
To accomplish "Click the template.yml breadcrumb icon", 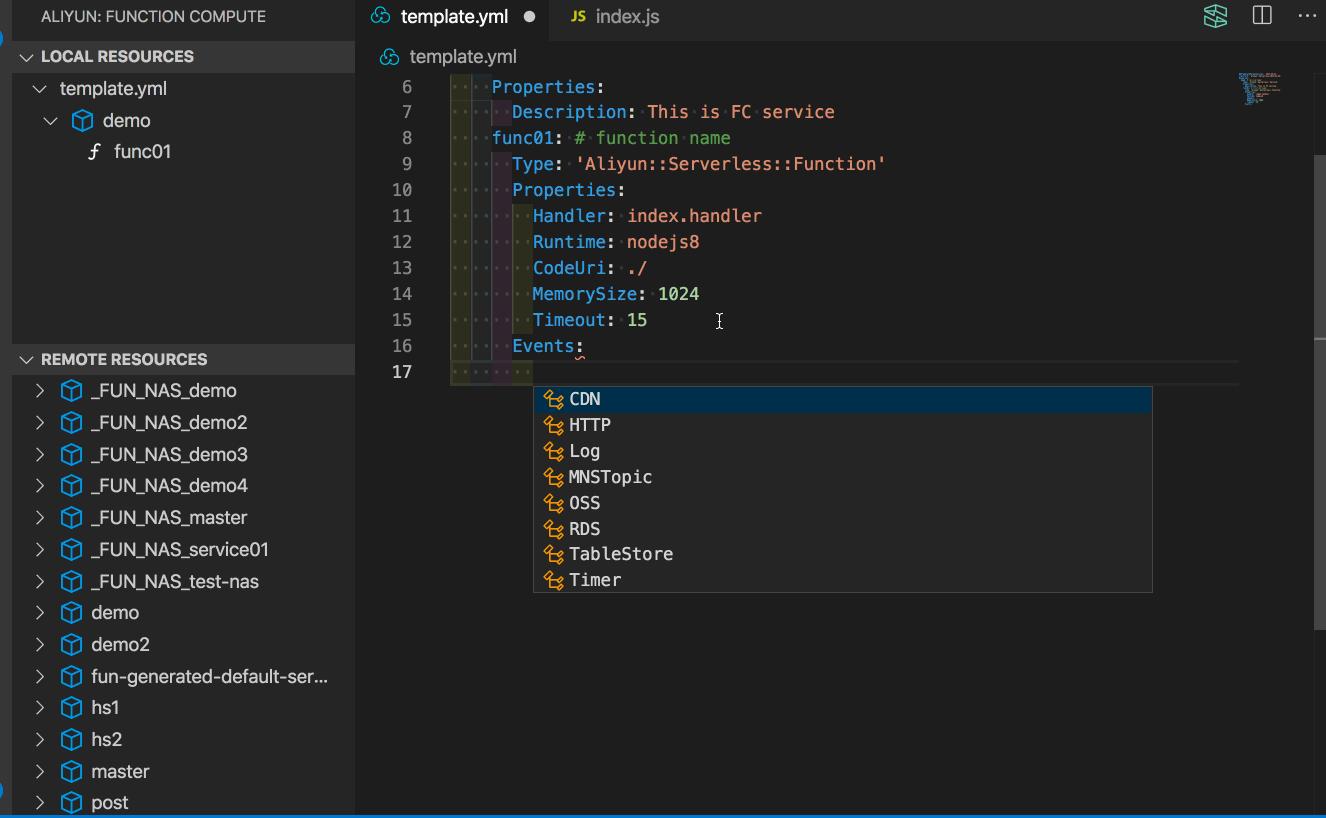I will tap(390, 57).
